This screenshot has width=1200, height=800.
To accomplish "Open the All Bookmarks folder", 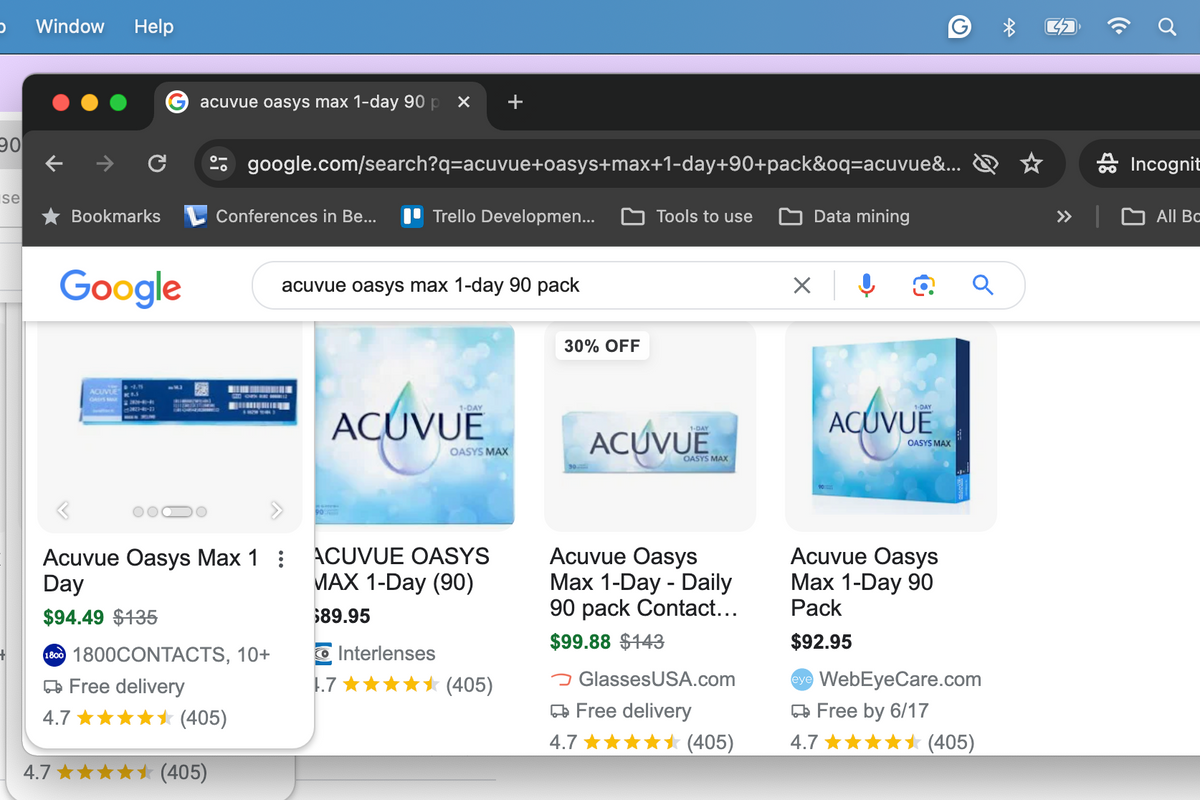I will tap(1160, 216).
